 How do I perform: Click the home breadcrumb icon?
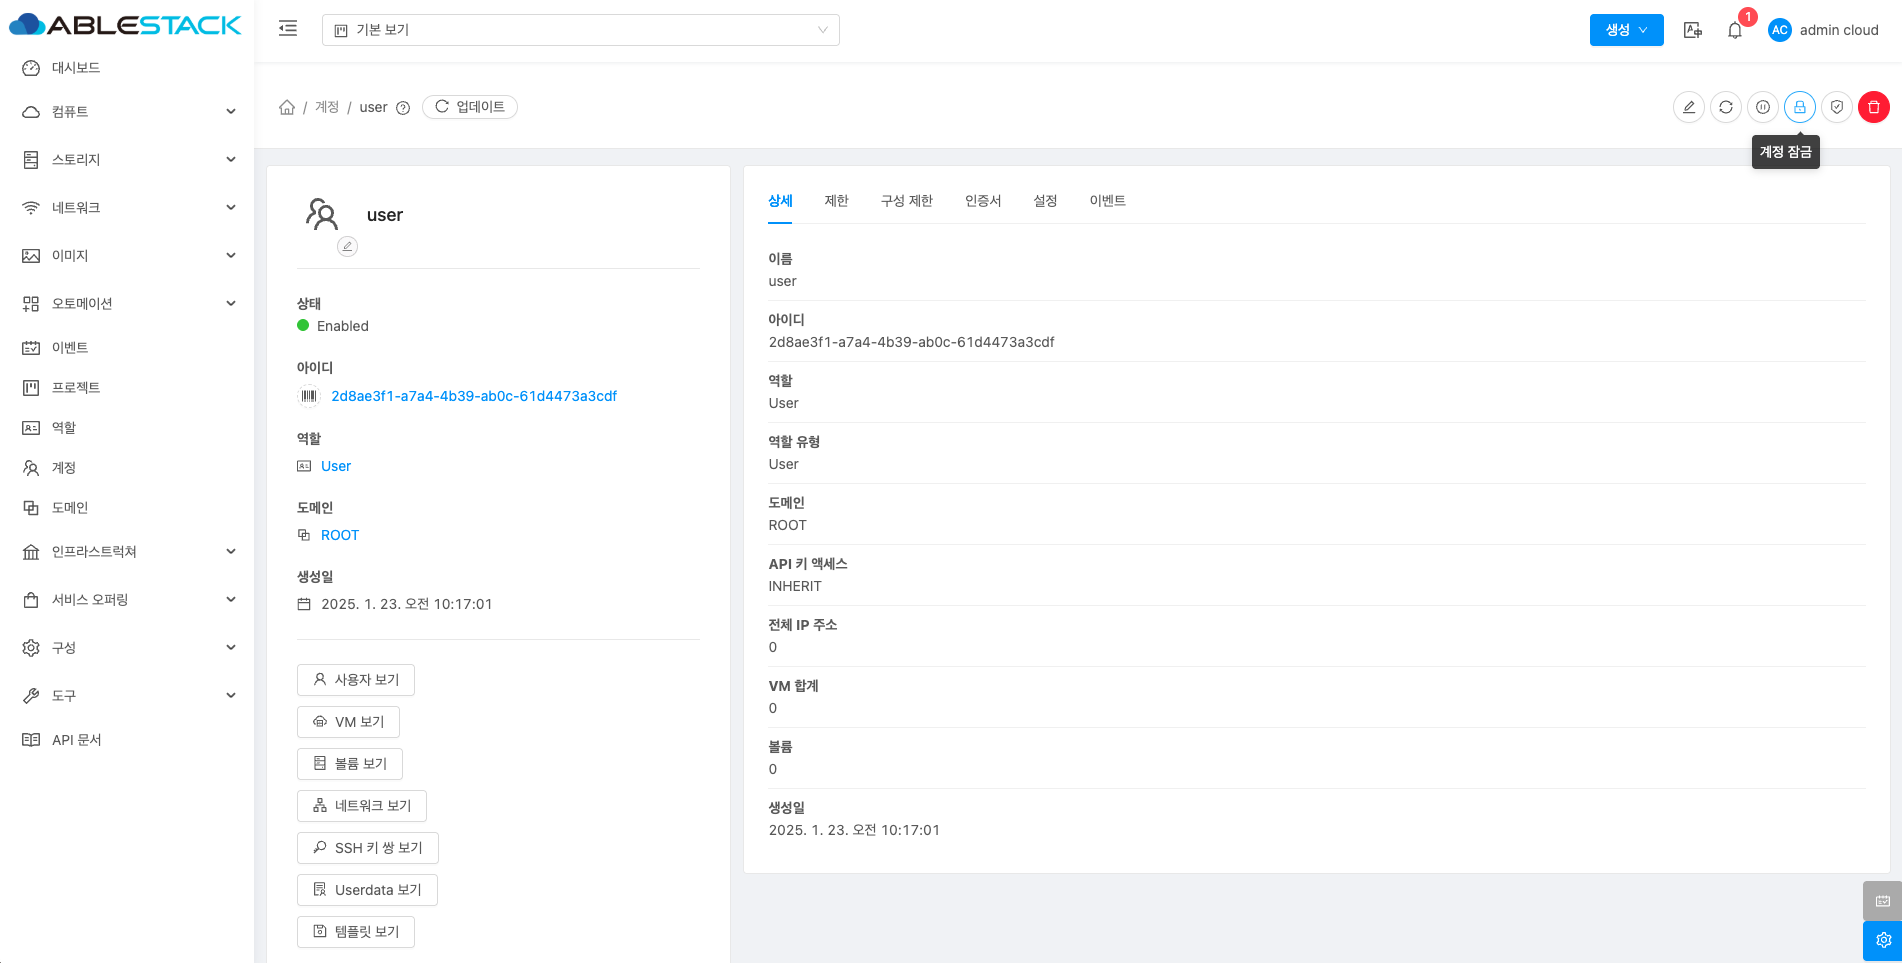[x=287, y=107]
